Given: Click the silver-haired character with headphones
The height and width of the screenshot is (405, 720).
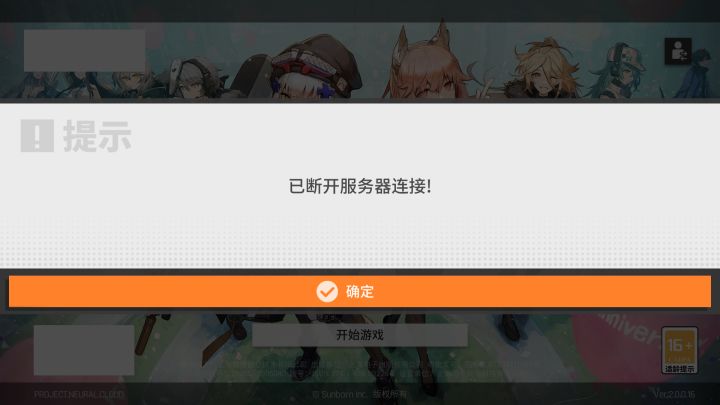Looking at the screenshot, I should (195, 78).
